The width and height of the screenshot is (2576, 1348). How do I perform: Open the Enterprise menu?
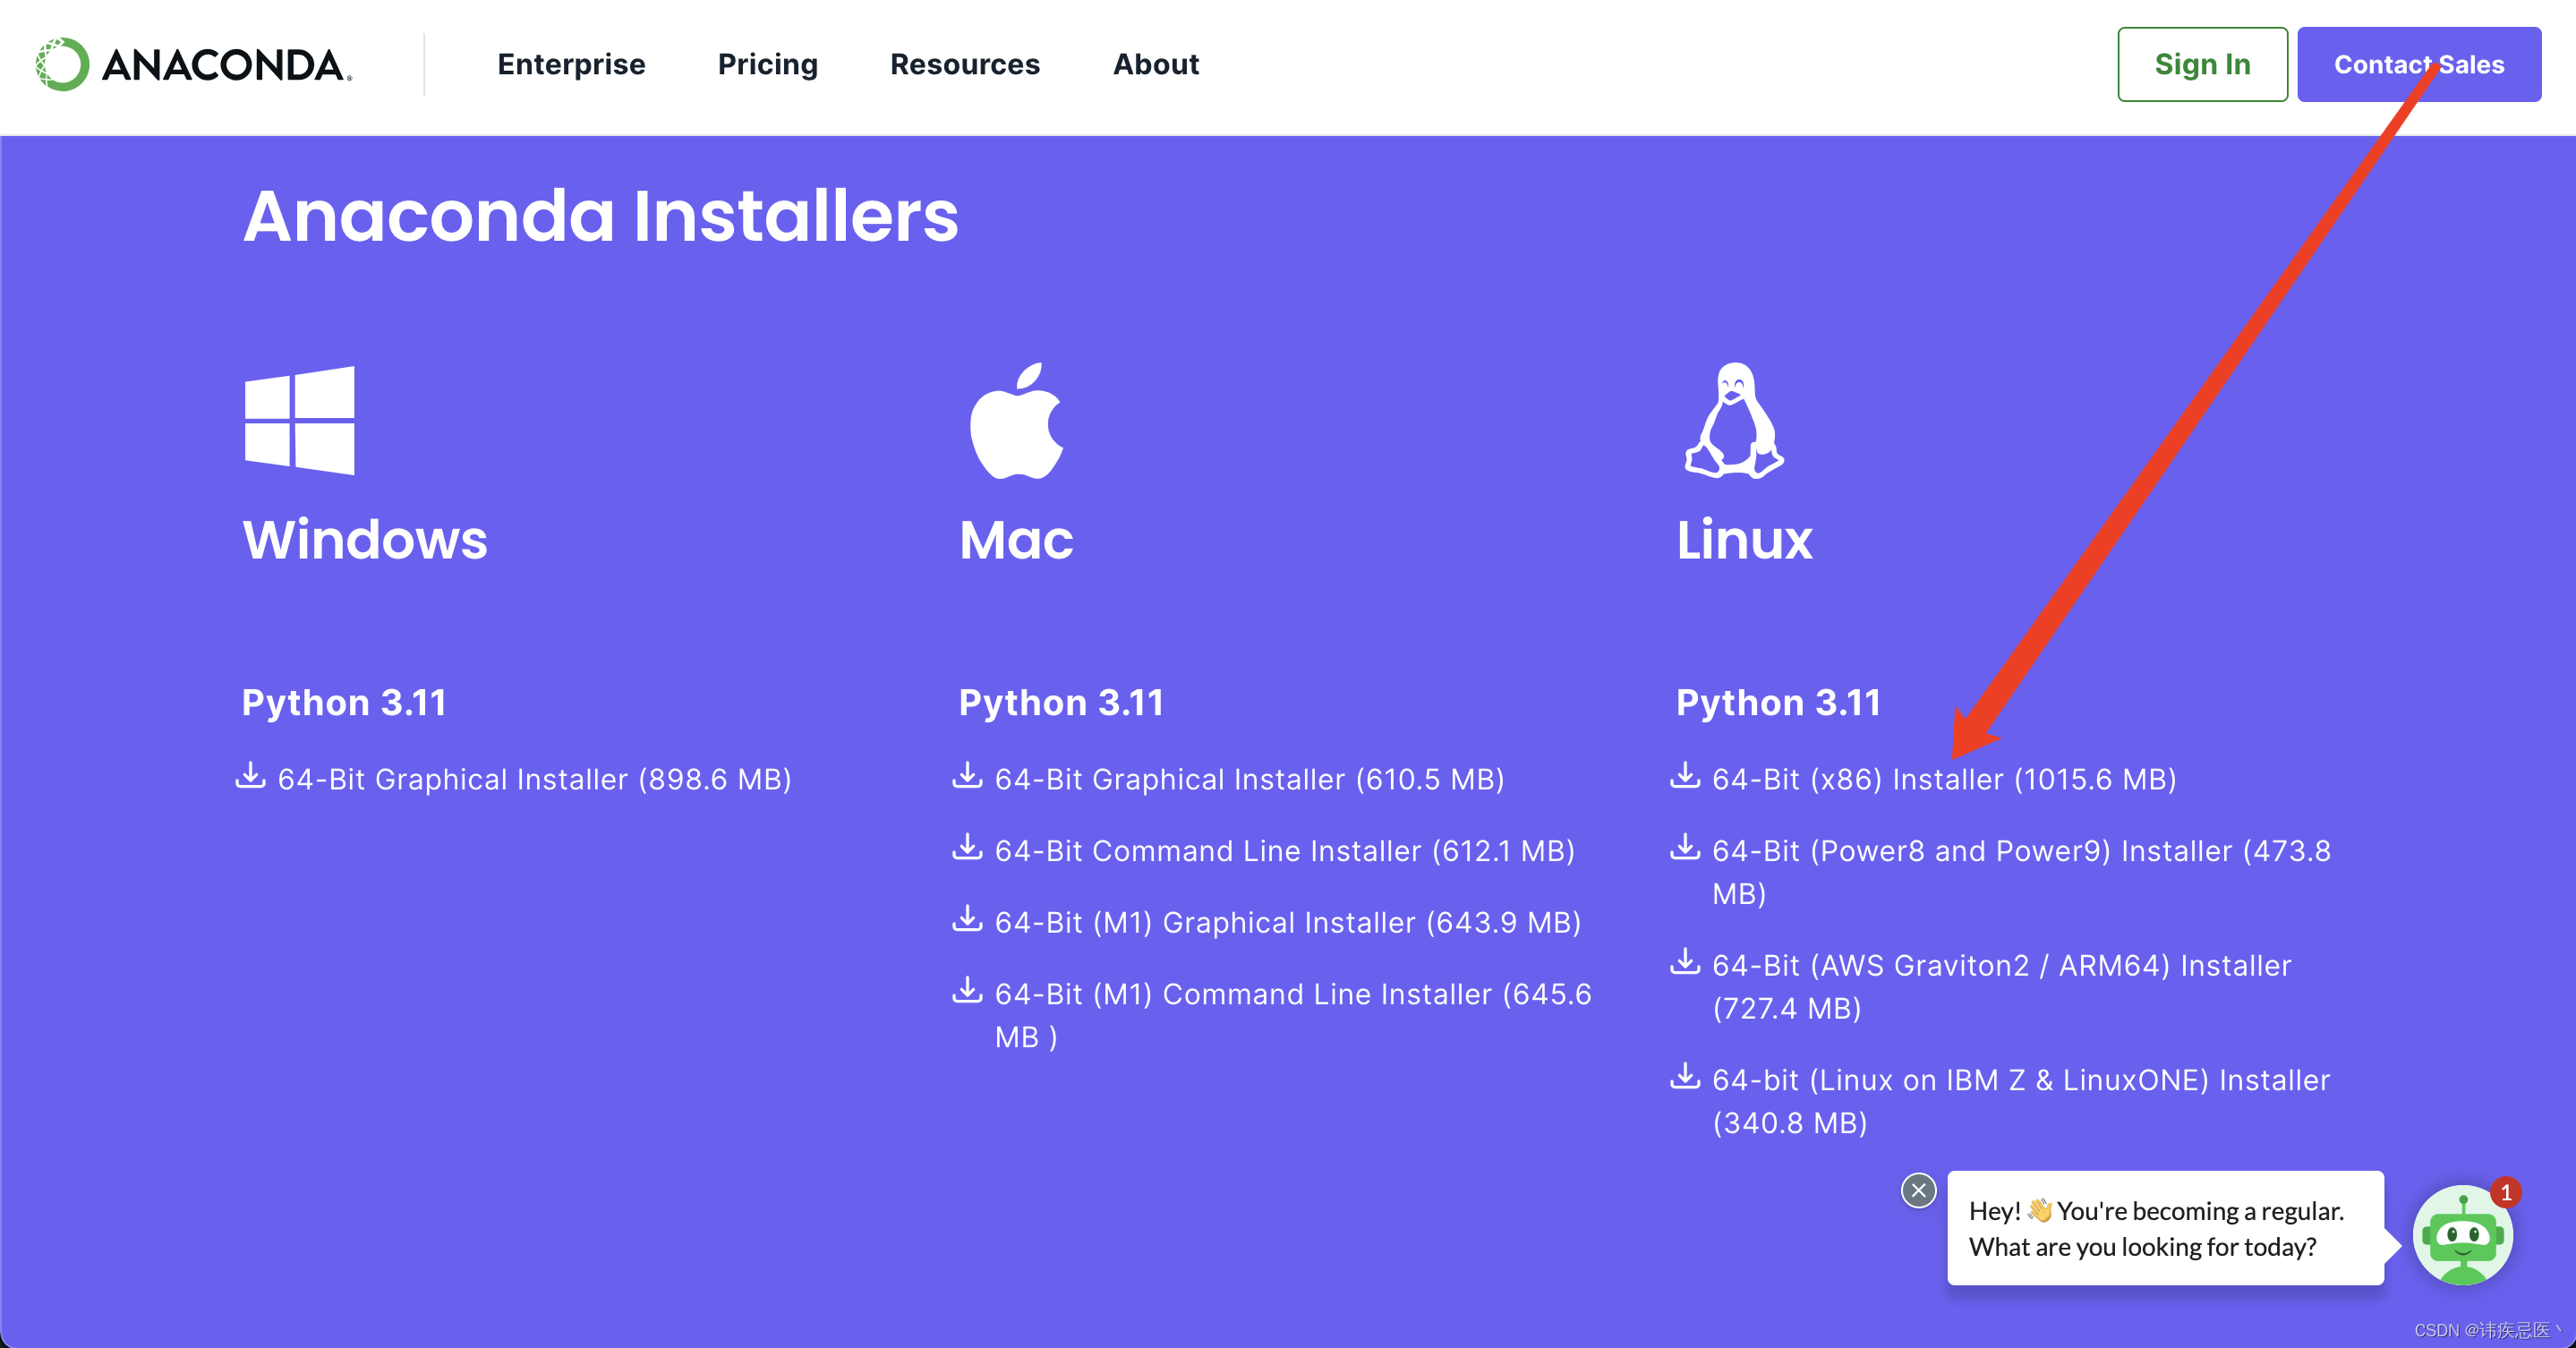tap(571, 64)
